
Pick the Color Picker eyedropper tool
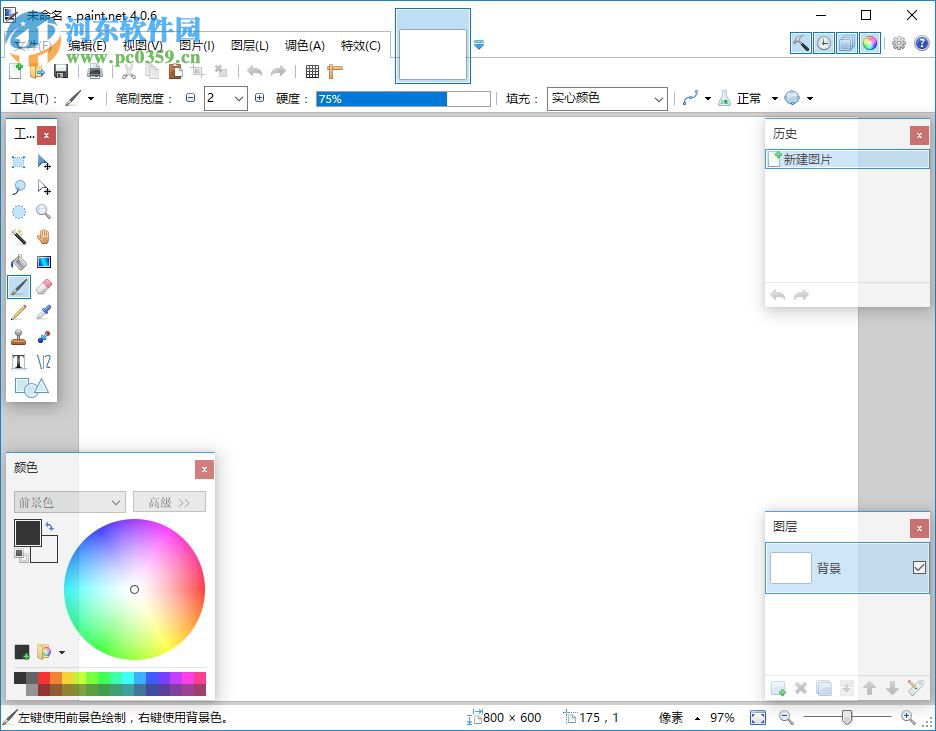[x=44, y=311]
